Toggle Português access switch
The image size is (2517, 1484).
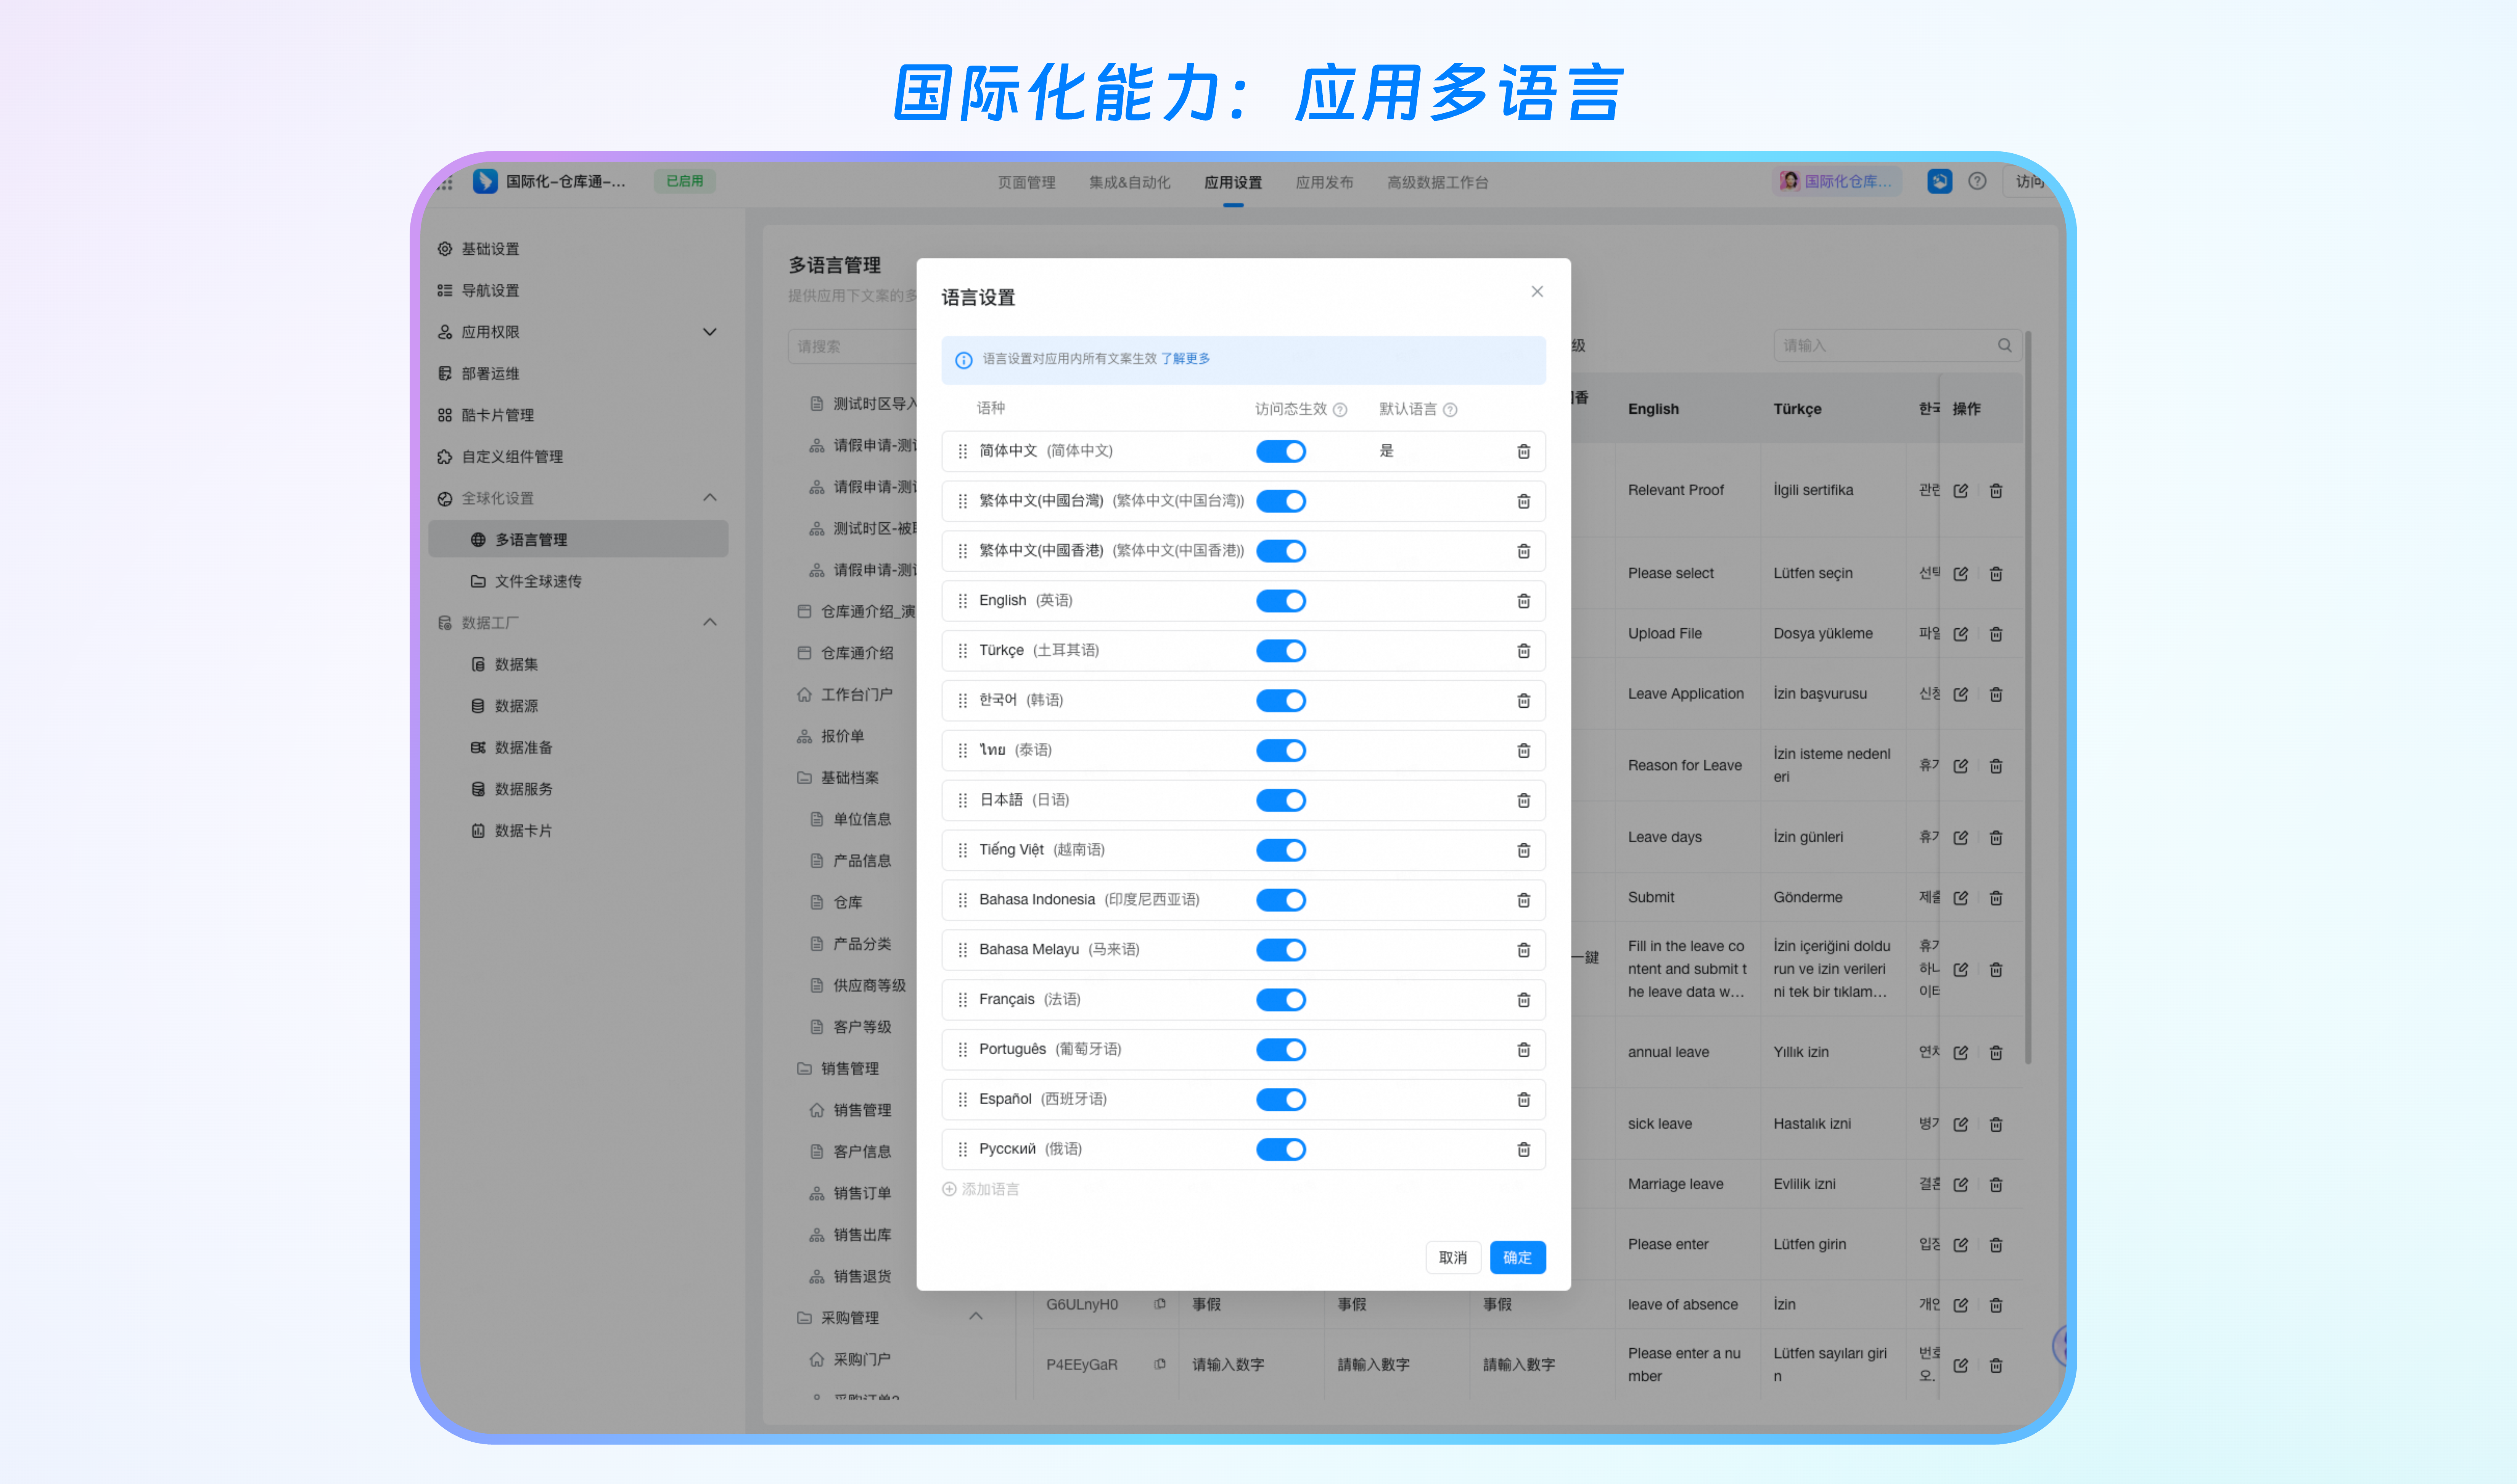coord(1281,1050)
